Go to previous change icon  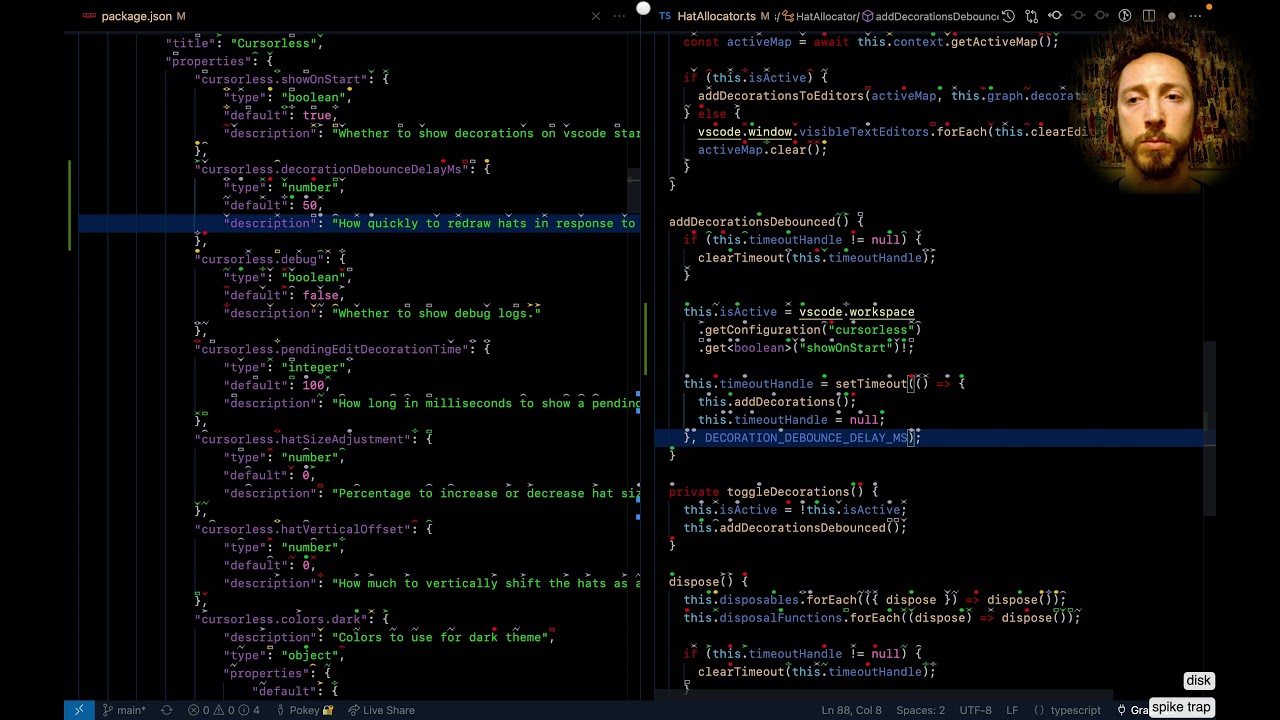(x=1078, y=16)
